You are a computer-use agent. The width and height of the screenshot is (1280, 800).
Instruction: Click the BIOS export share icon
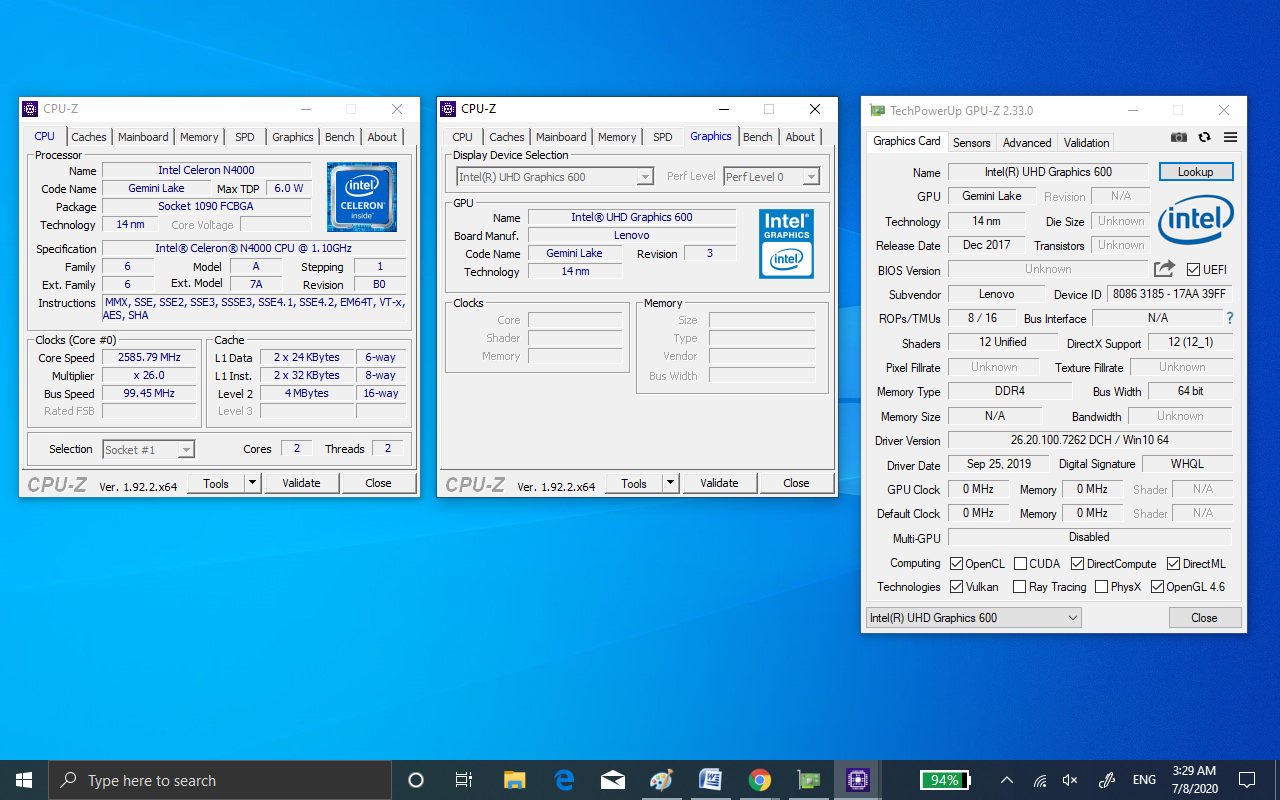pos(1164,269)
